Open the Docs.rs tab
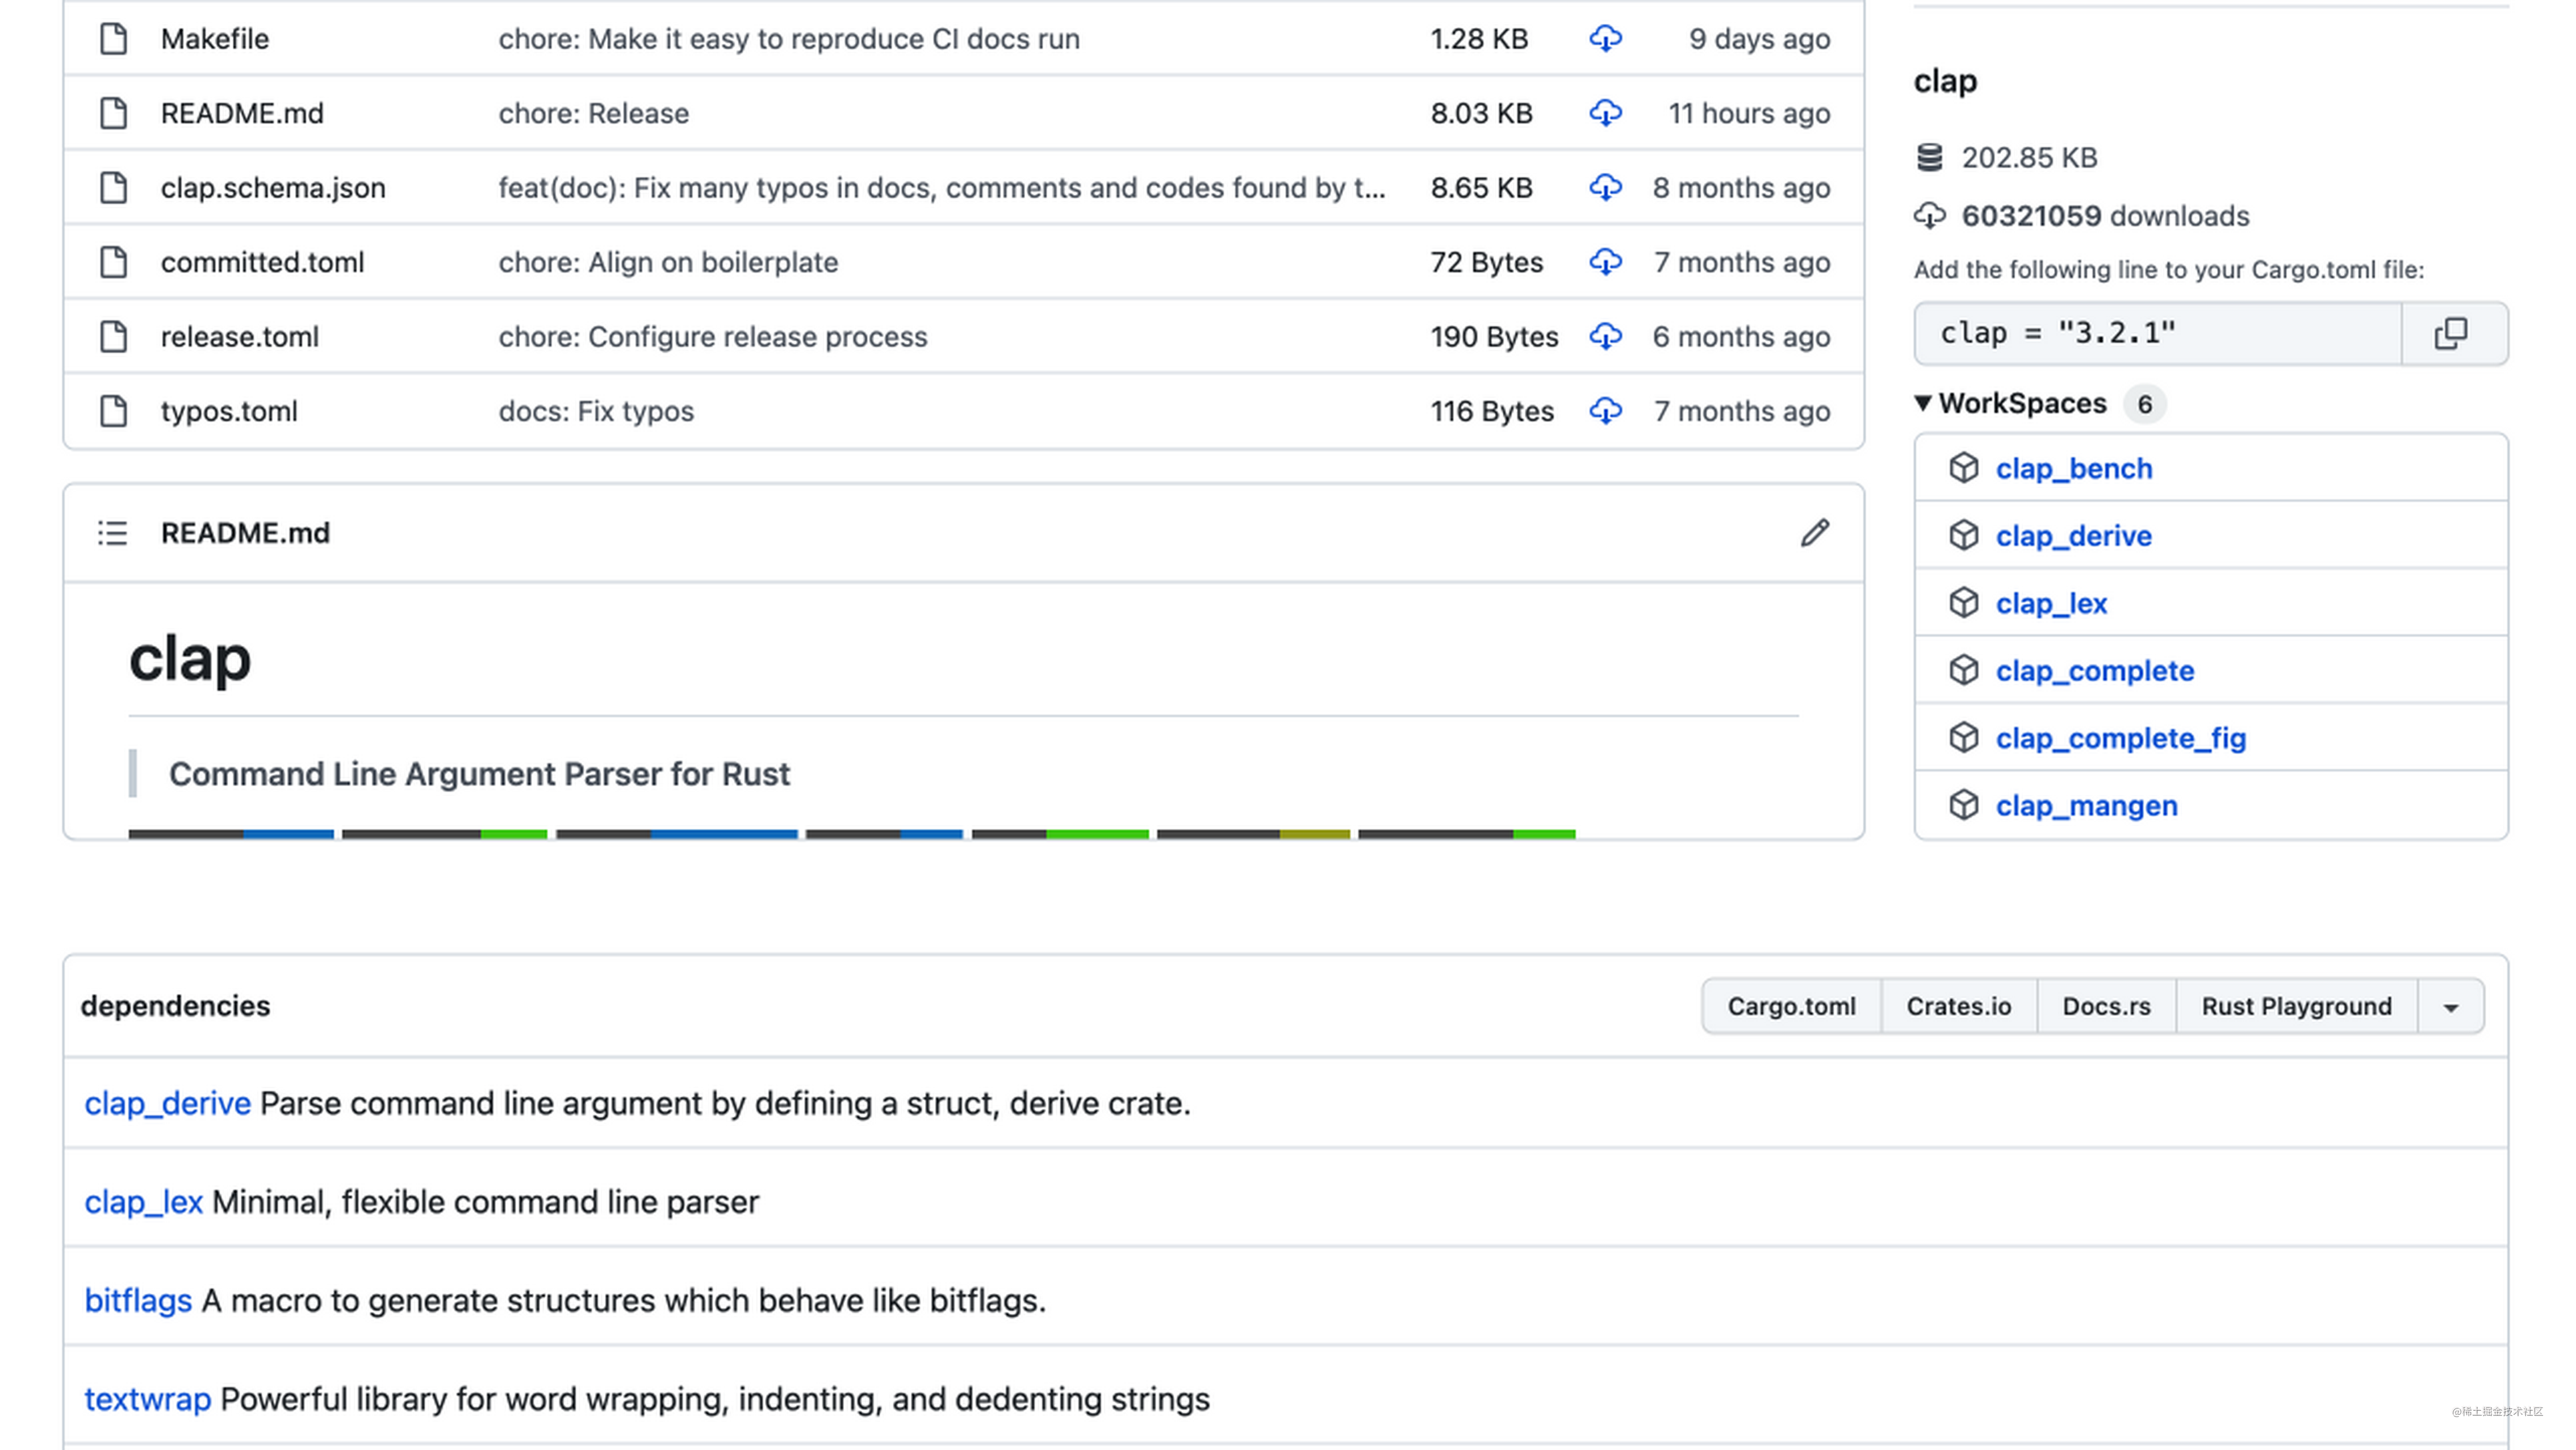Screen dimensions: 2576x1450 tap(2106, 1007)
